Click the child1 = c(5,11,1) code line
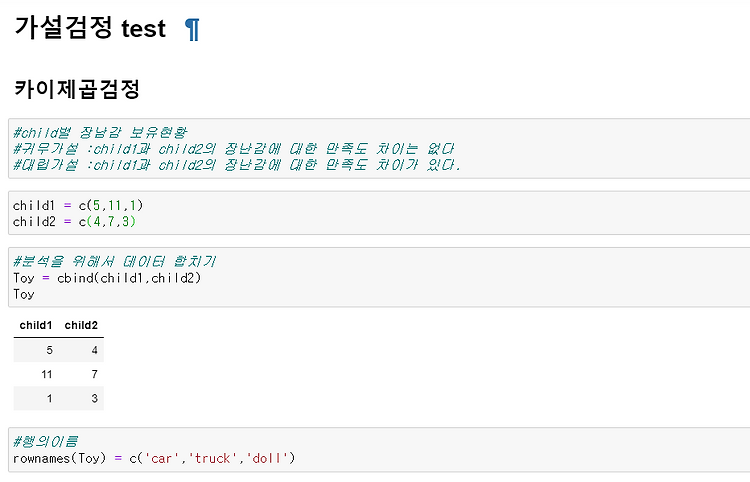The image size is (750, 482). point(78,206)
